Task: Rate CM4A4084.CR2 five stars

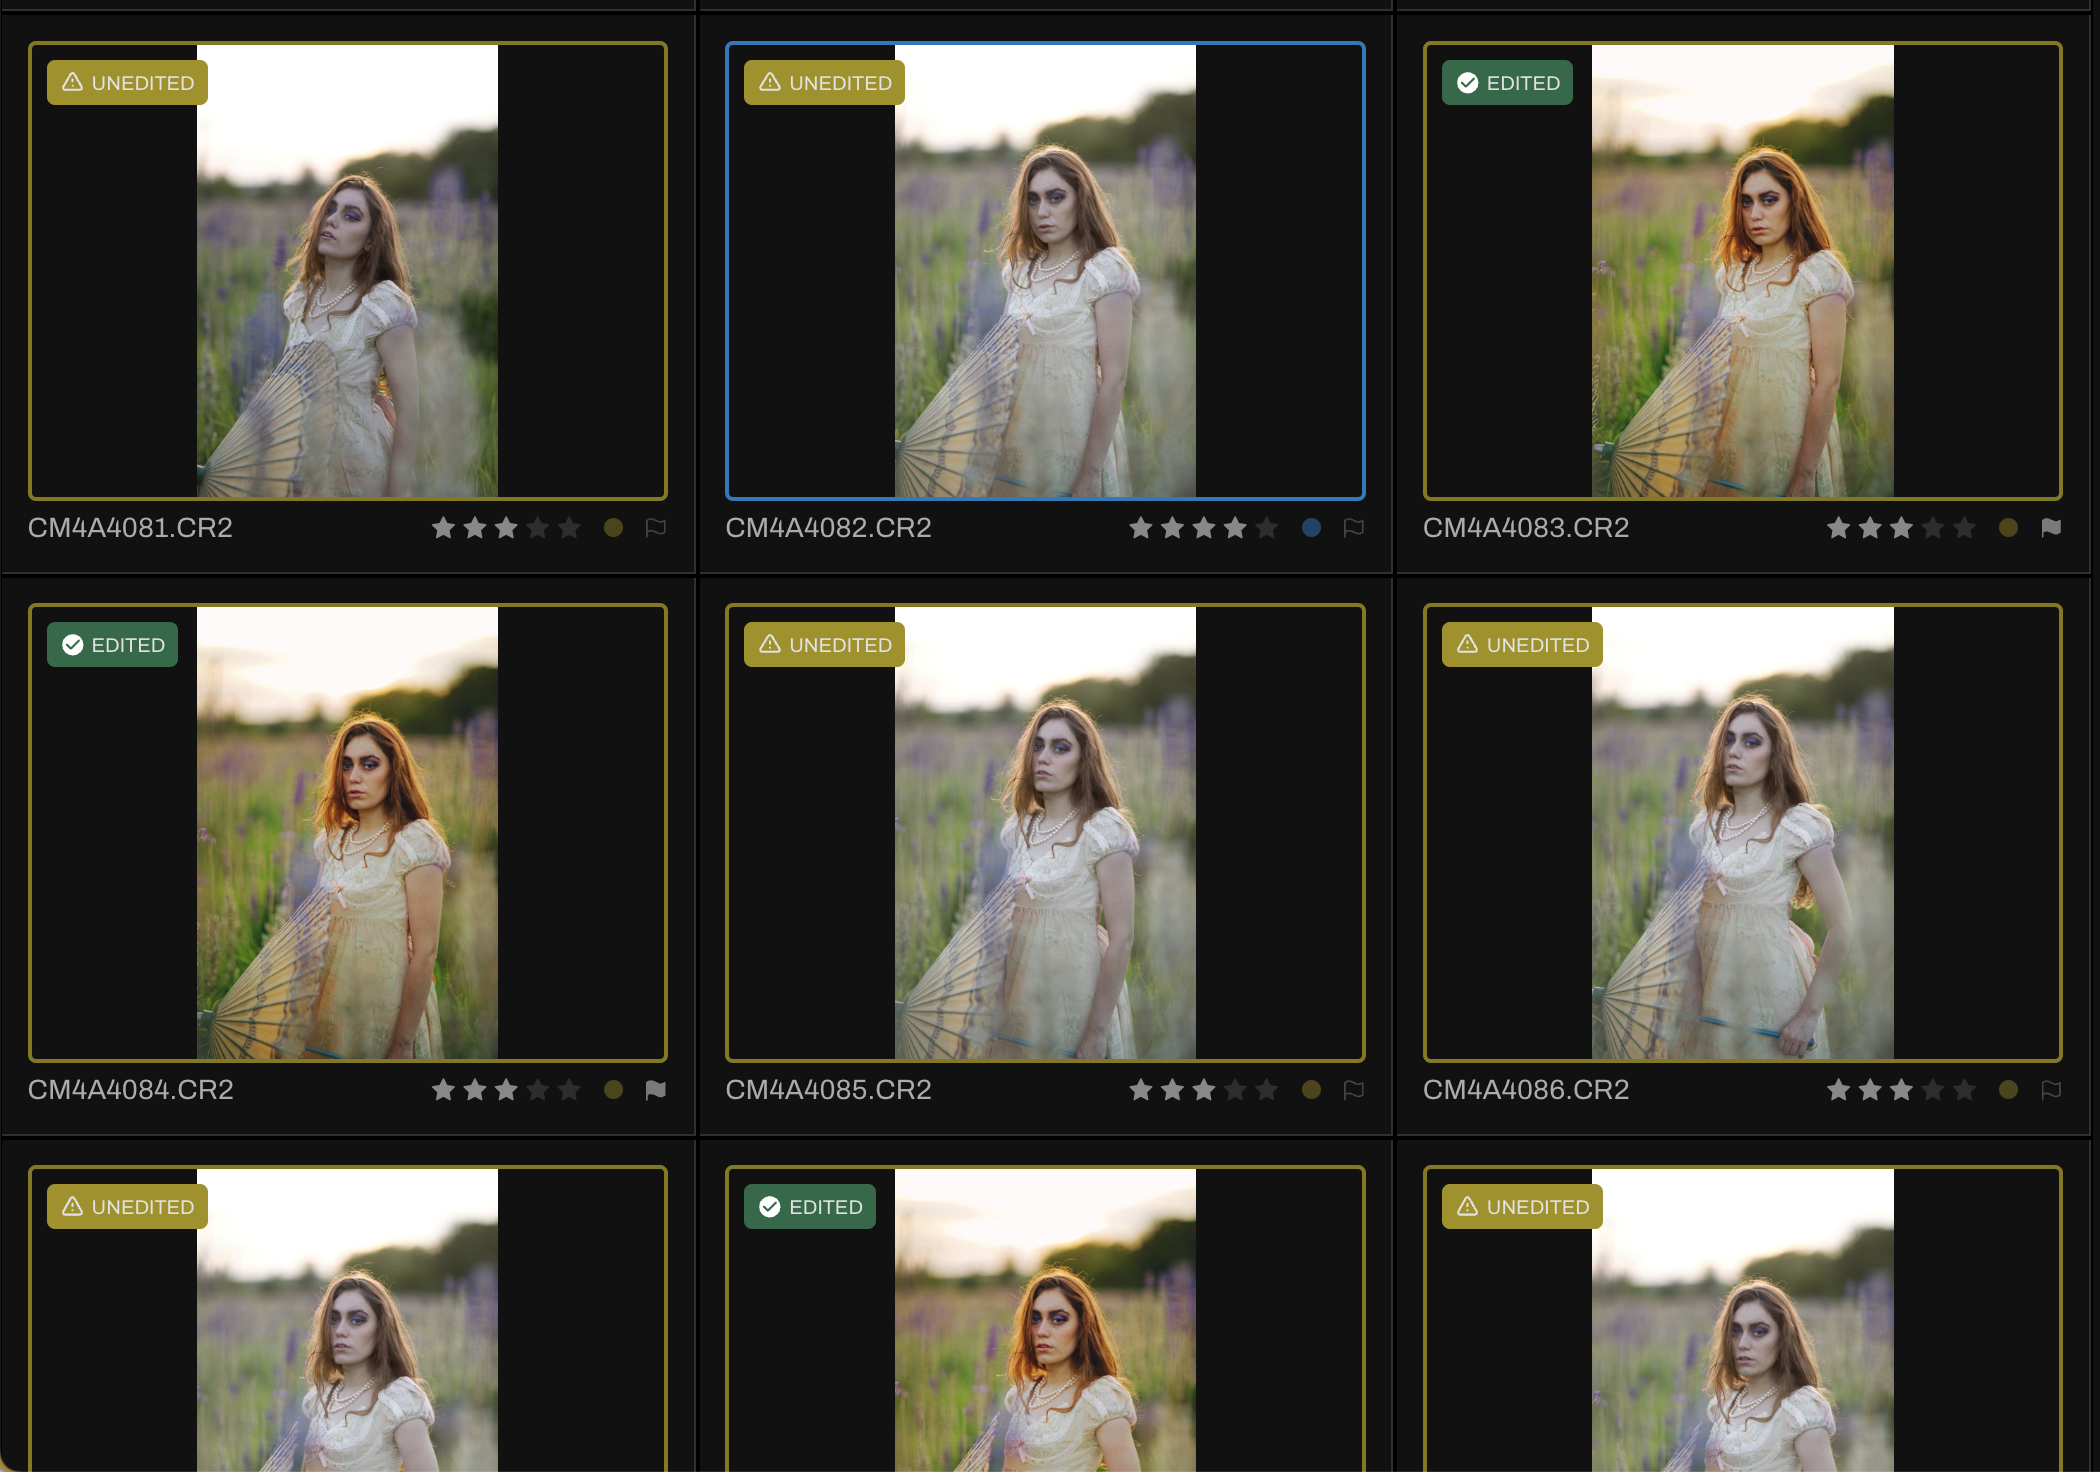Action: pyautogui.click(x=569, y=1090)
